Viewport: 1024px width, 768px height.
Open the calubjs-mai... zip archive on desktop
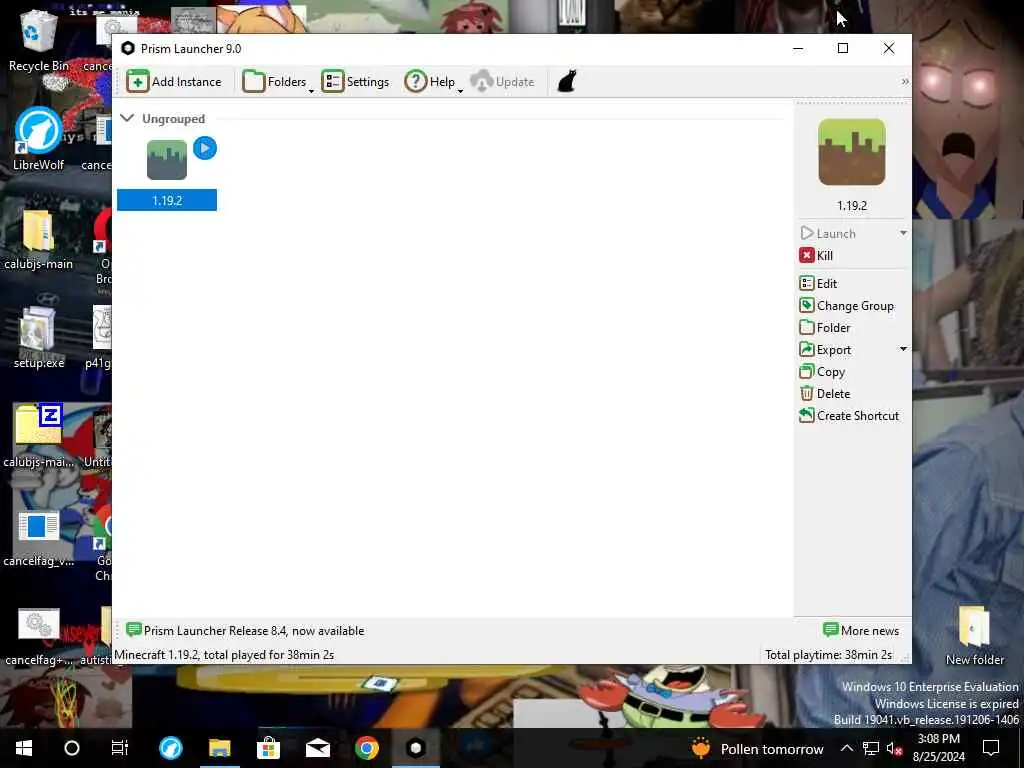[39, 436]
